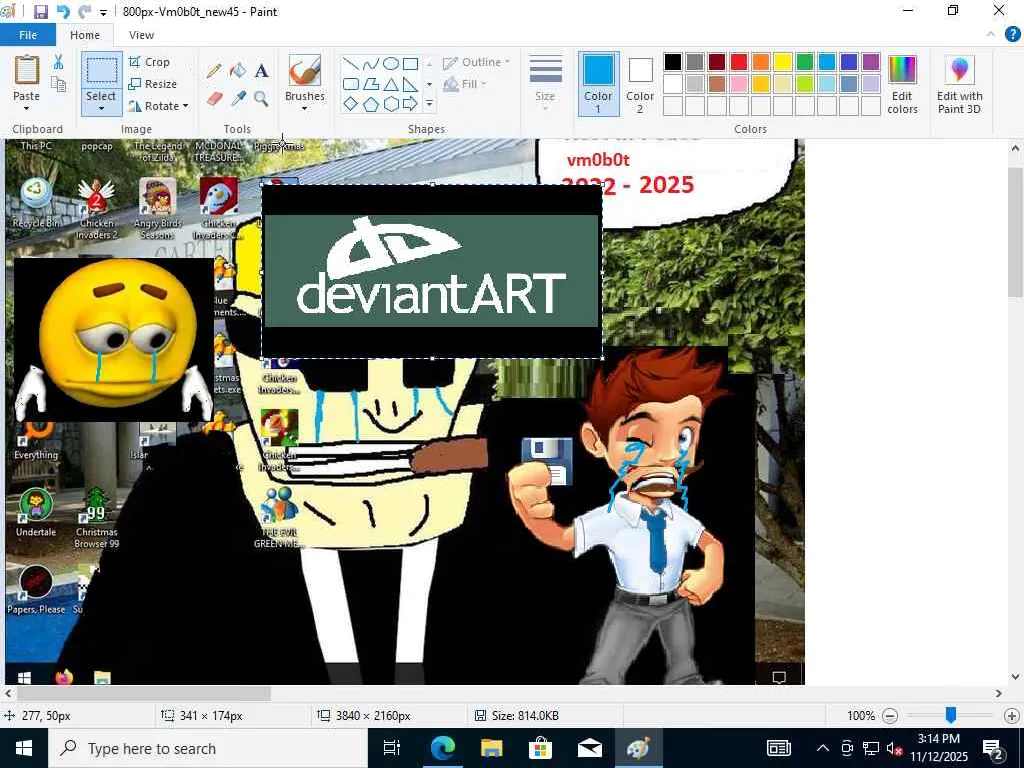Screen dimensions: 1024x768
Task: Choose the Pentagon shape
Action: click(x=370, y=104)
